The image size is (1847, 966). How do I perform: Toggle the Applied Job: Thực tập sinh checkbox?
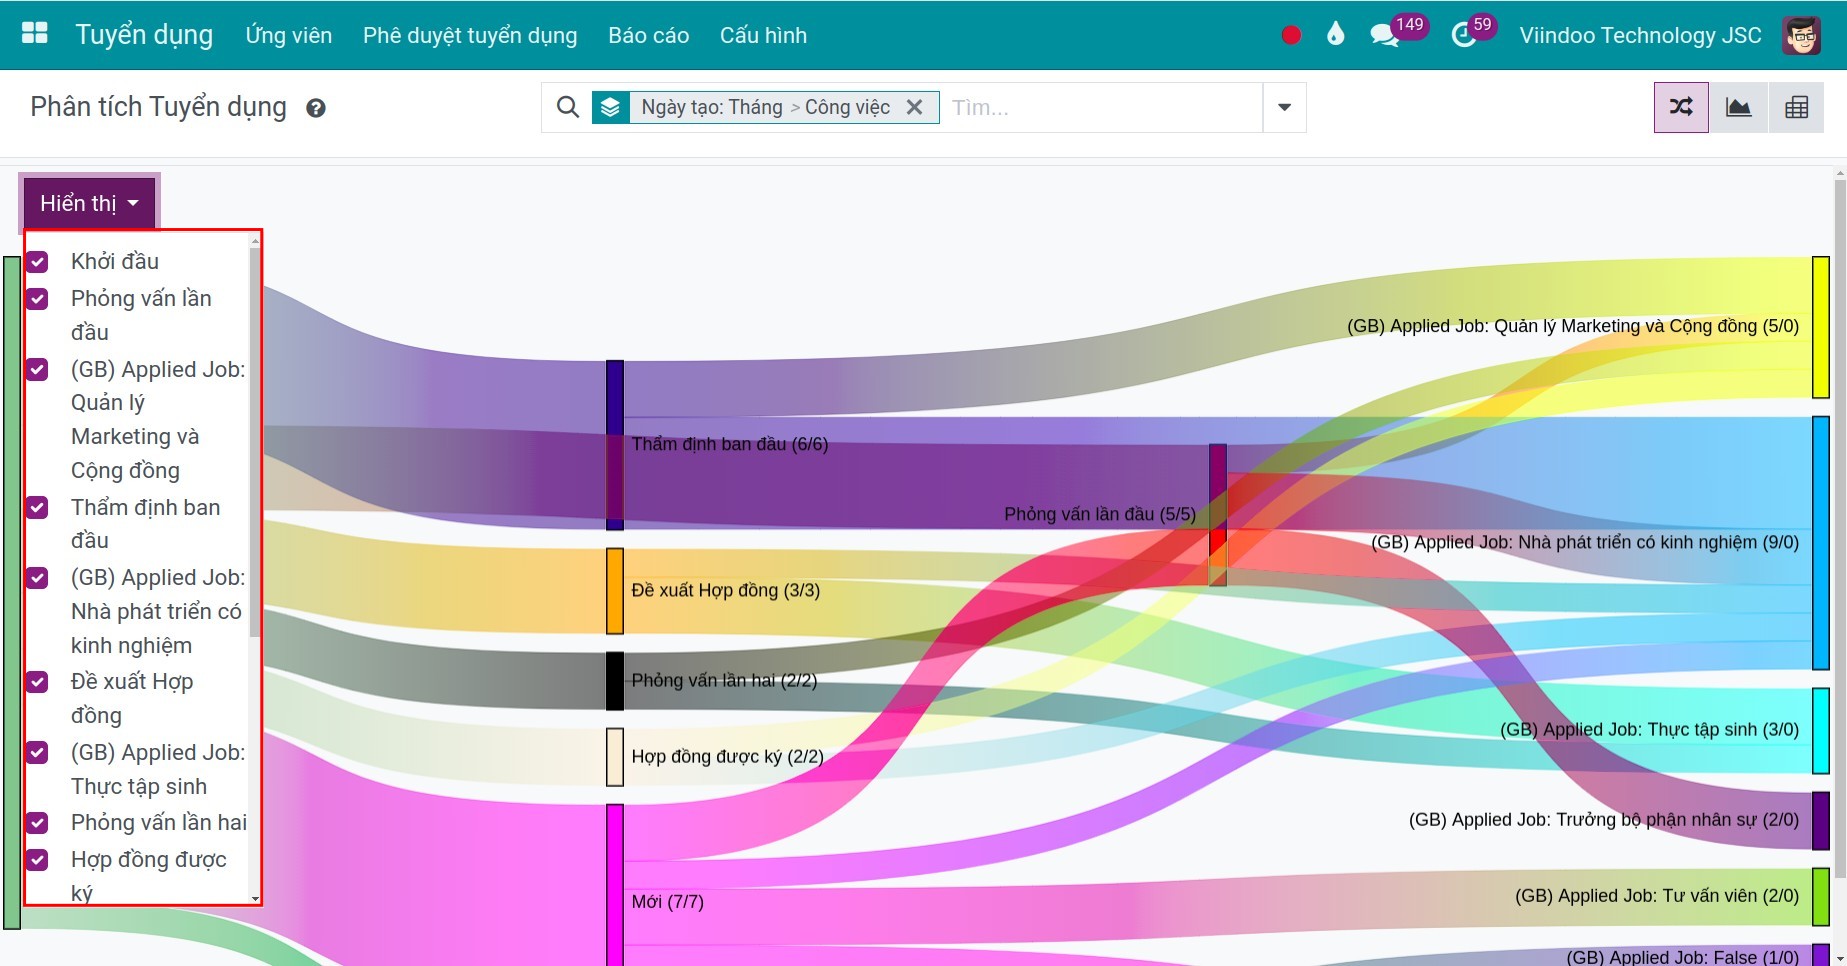[37, 752]
